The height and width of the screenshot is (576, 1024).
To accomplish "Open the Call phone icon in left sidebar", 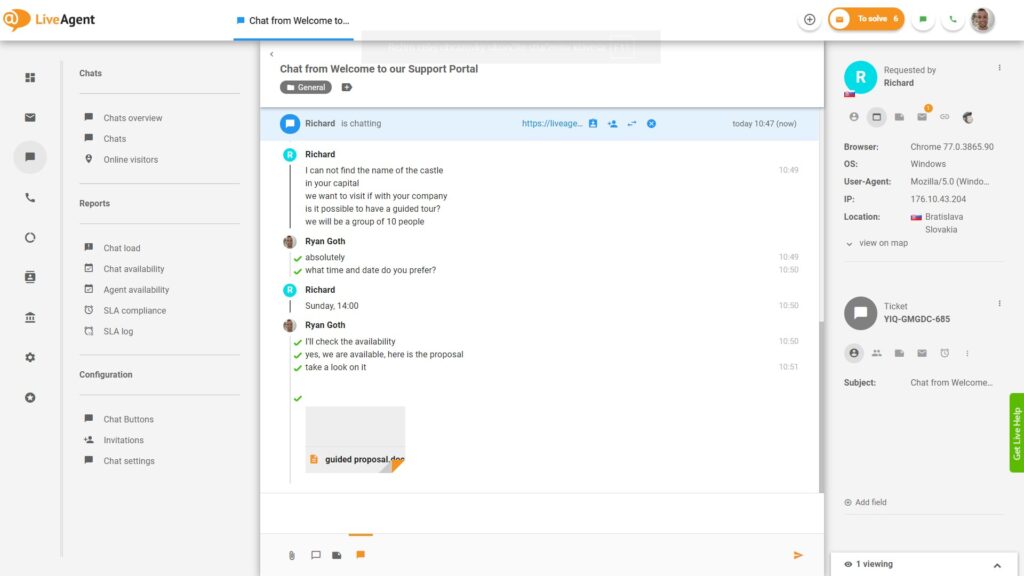I will click(30, 197).
